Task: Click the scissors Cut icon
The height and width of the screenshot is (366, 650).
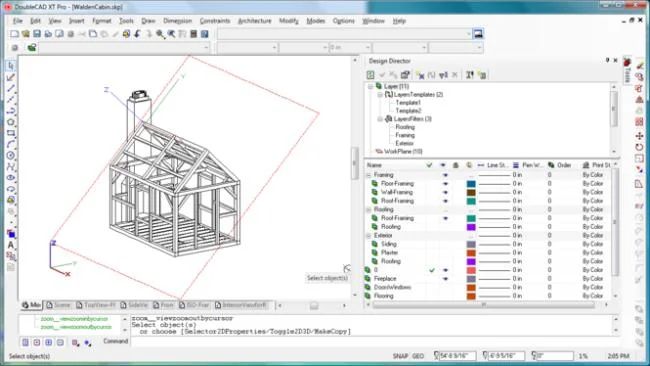Action: click(82, 34)
